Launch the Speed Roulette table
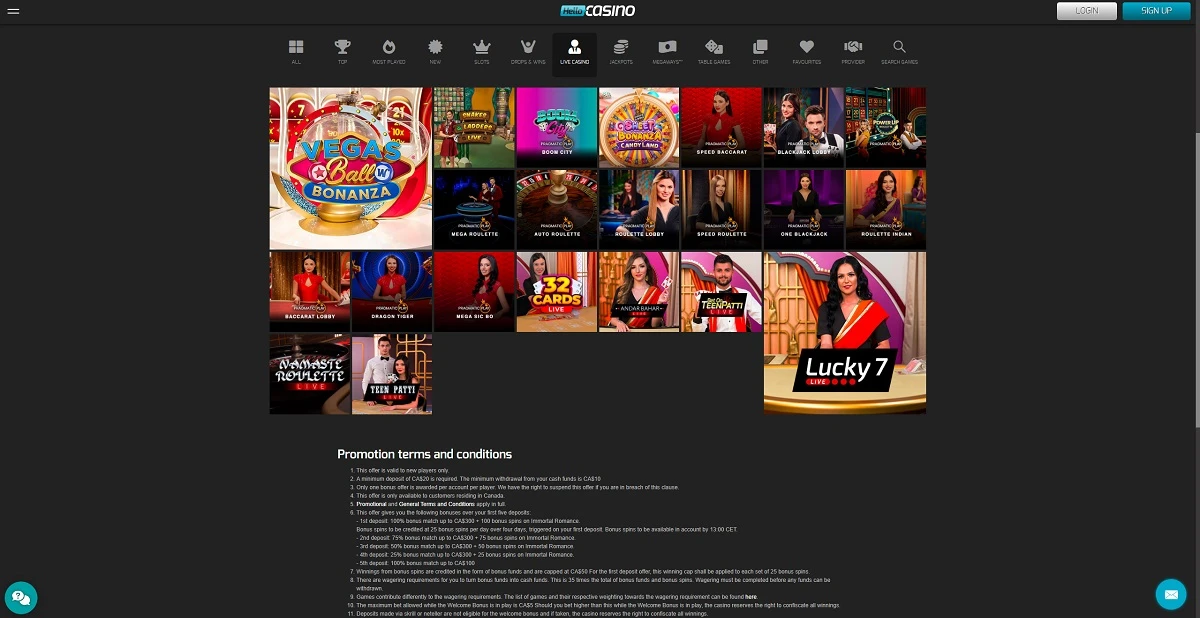 pyautogui.click(x=722, y=209)
